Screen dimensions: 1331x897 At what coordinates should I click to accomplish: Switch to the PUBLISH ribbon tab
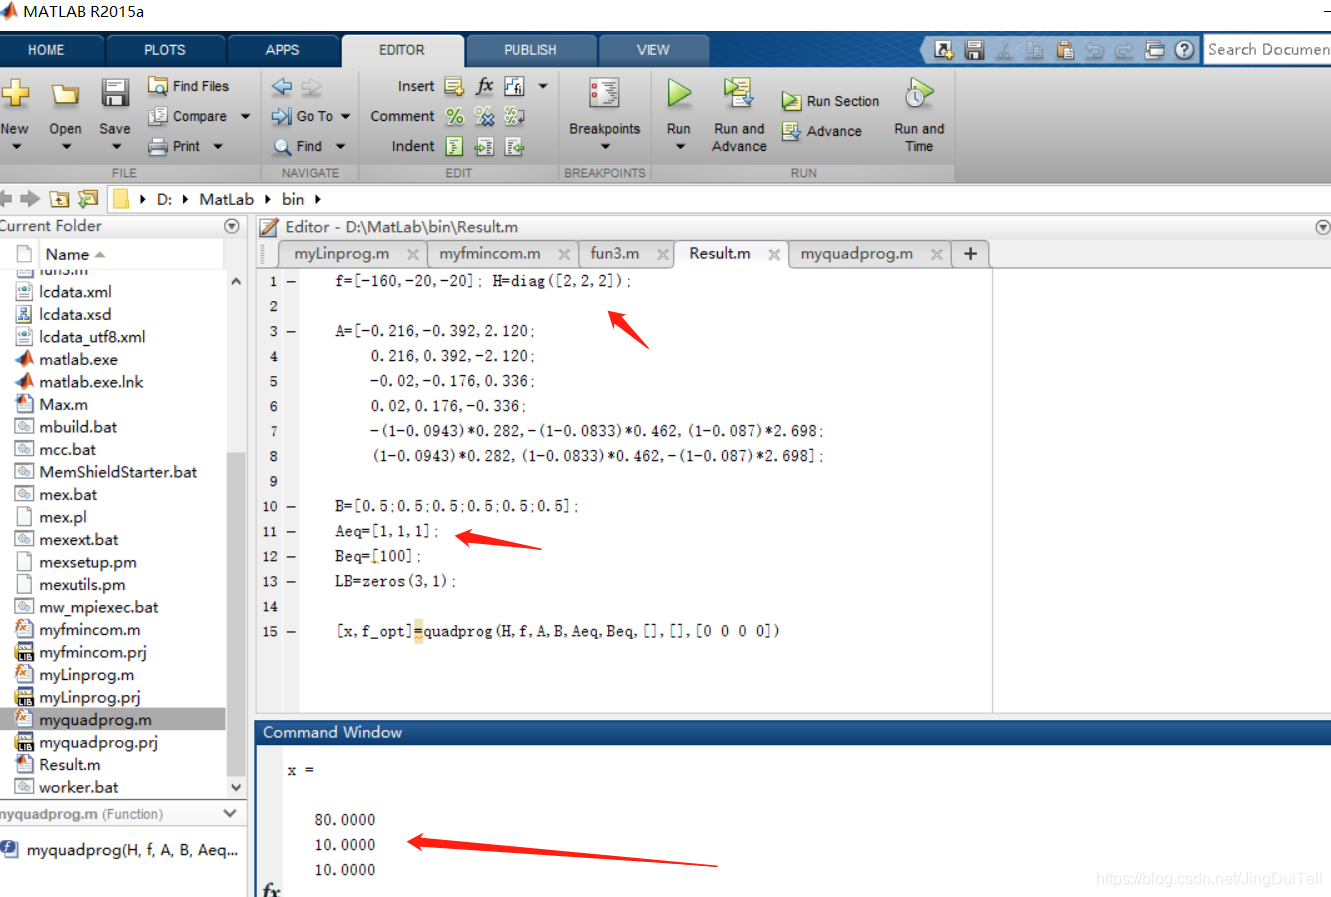530,50
